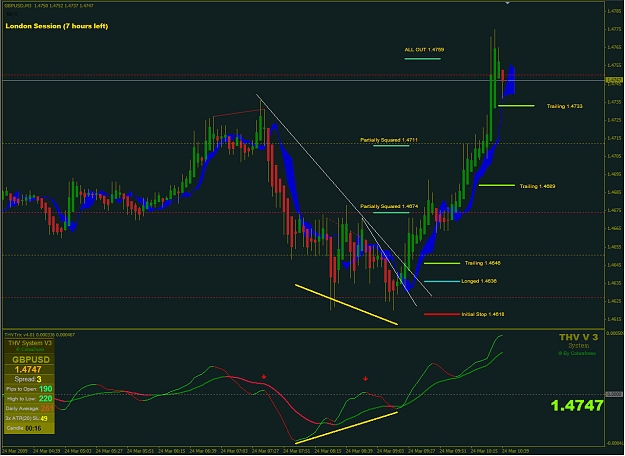625x456 pixels.
Task: Select green line beside Trailing 1.4733
Action: pyautogui.click(x=516, y=106)
